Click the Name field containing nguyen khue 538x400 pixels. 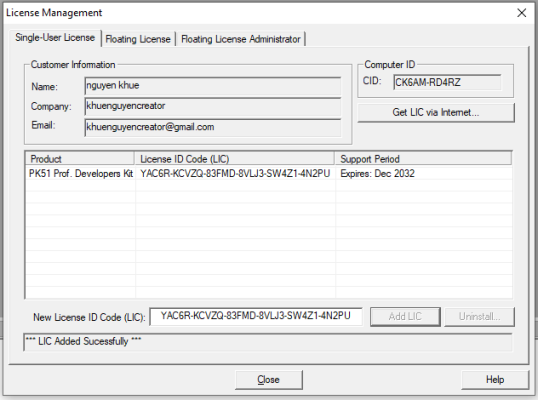point(213,86)
